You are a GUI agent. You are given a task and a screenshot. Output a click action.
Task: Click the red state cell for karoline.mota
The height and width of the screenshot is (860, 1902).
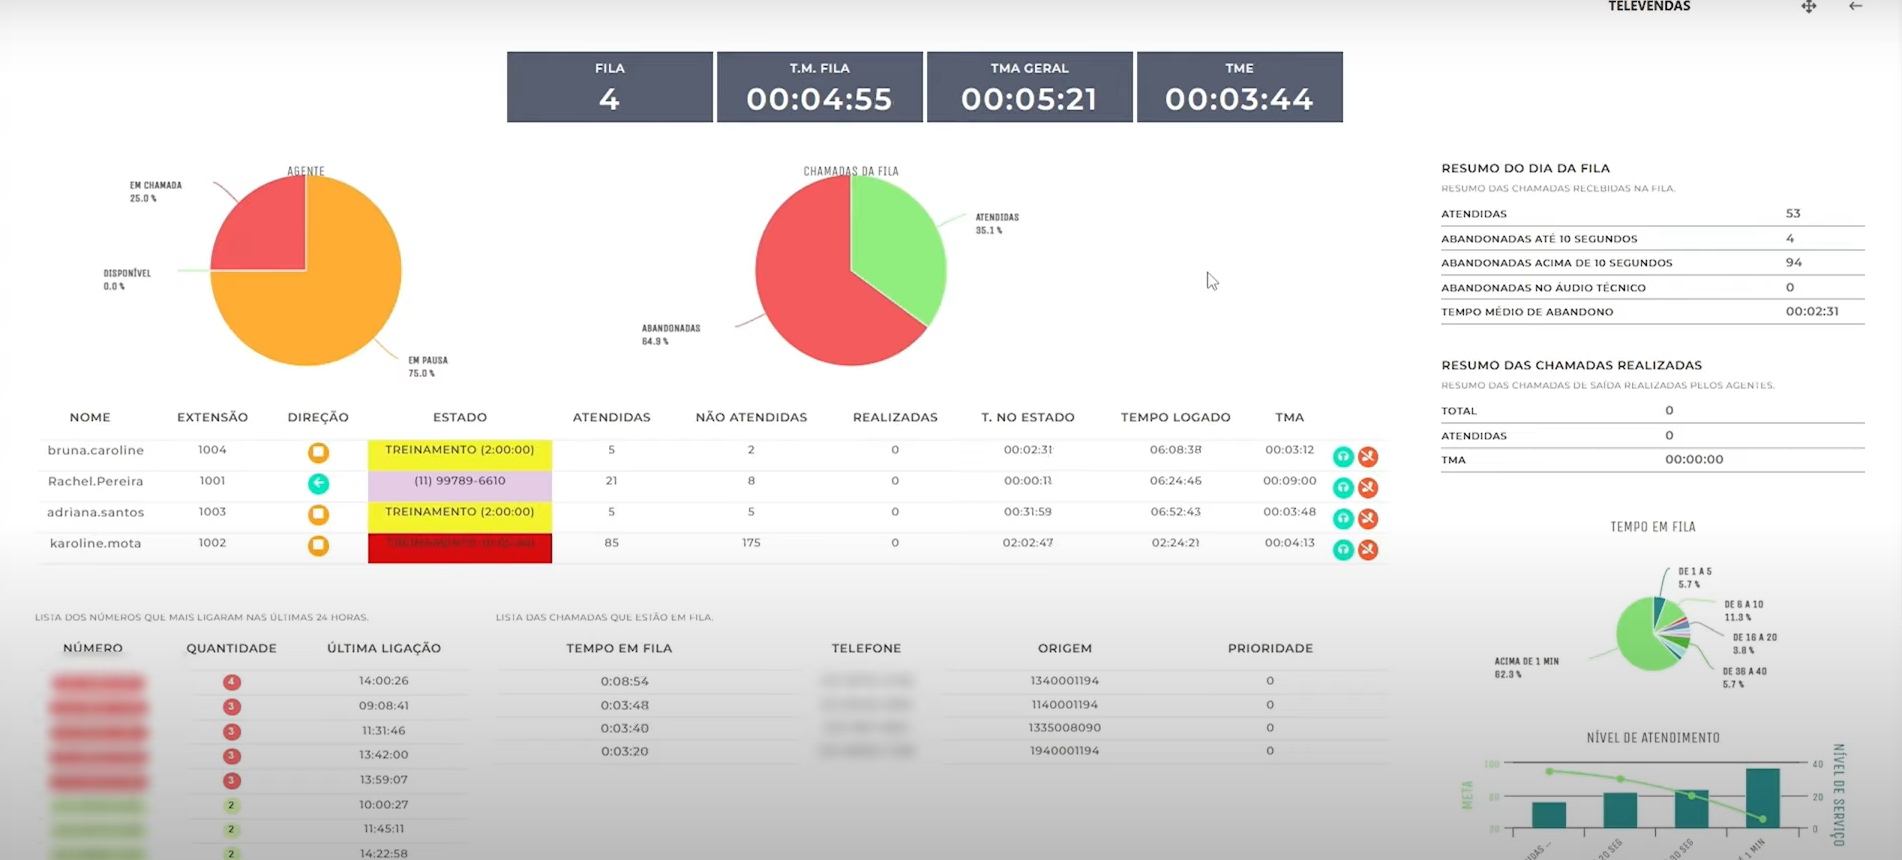click(x=460, y=548)
